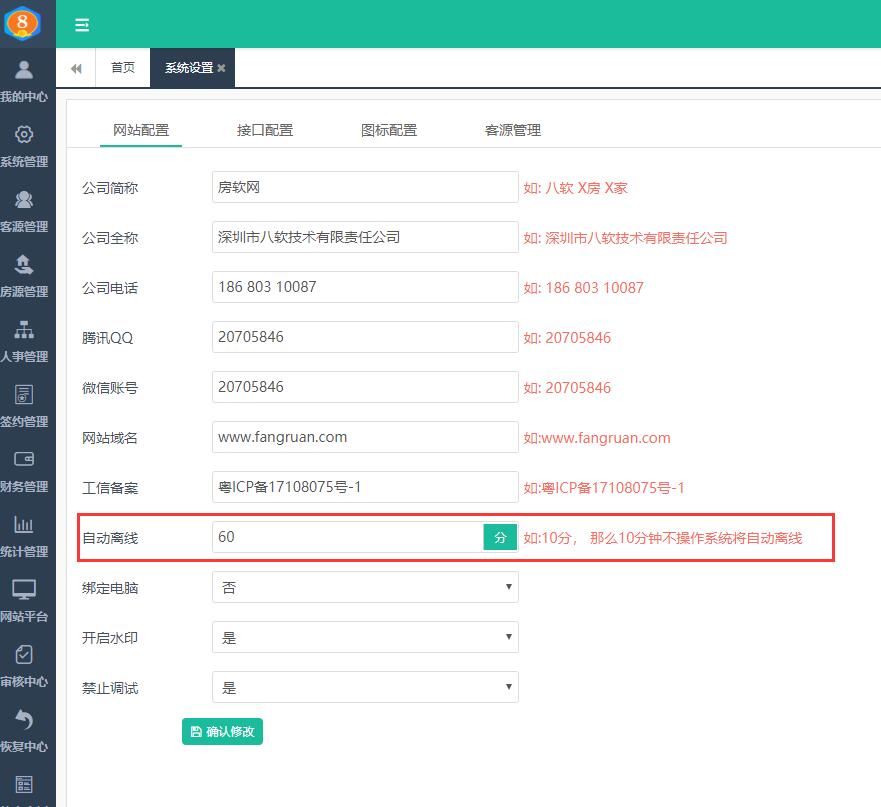This screenshot has height=807, width=881.
Task: Switch to 图标配置 tab
Action: 389,130
